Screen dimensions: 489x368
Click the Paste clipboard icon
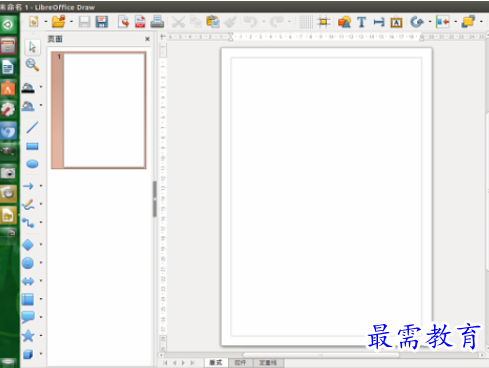point(213,22)
